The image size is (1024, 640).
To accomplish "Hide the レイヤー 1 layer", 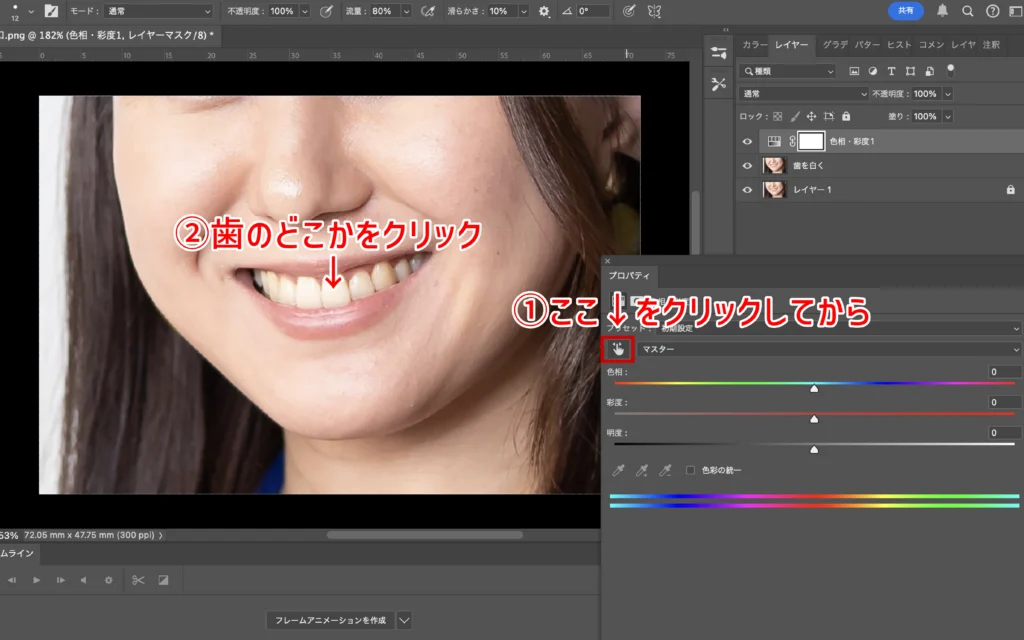I will (x=747, y=190).
